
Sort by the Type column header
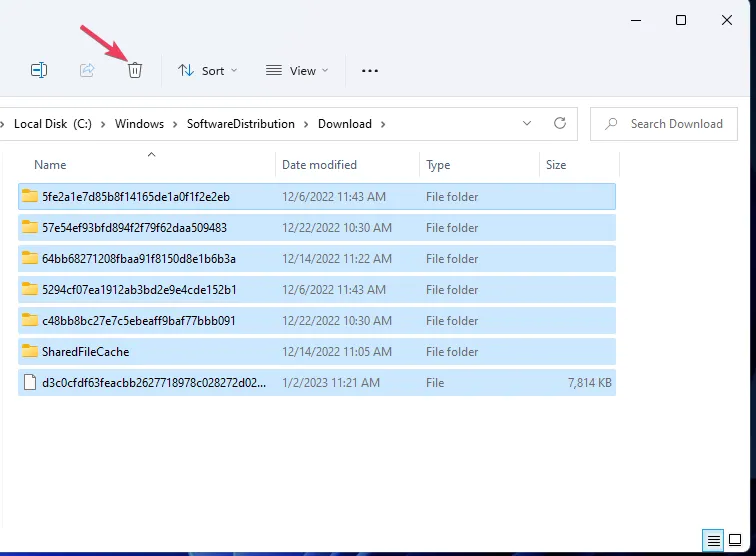(438, 165)
